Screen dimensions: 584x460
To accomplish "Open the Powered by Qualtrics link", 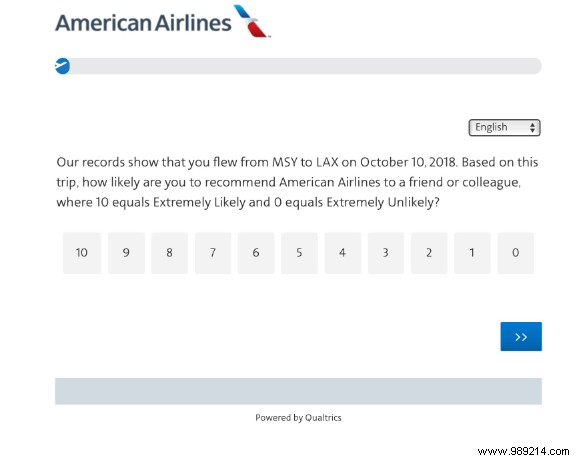I will coord(298,418).
